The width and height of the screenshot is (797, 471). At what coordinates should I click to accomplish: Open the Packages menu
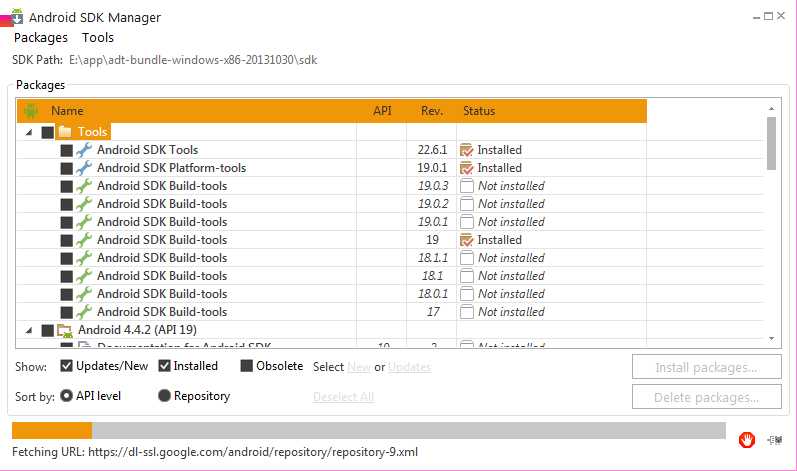click(x=41, y=38)
